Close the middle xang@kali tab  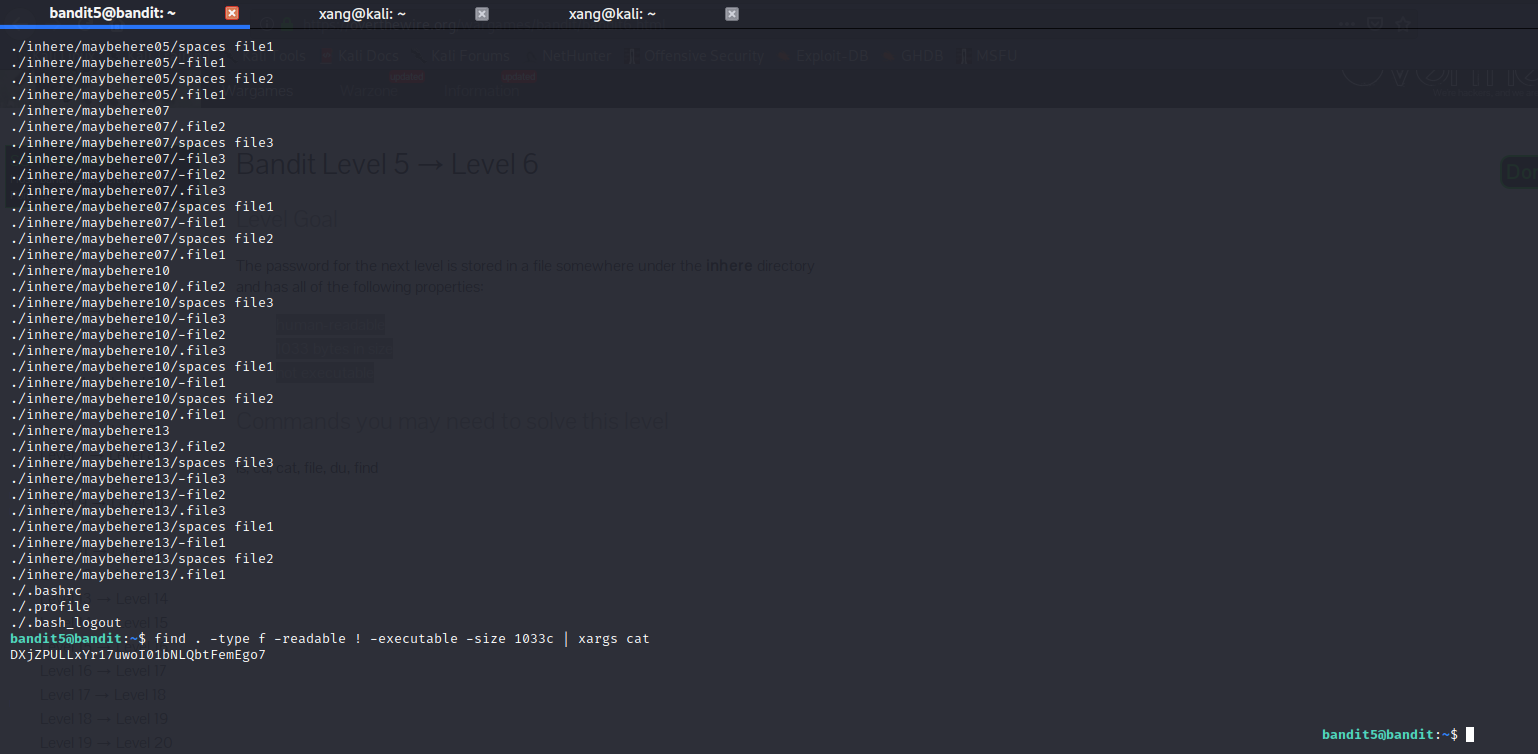click(482, 13)
